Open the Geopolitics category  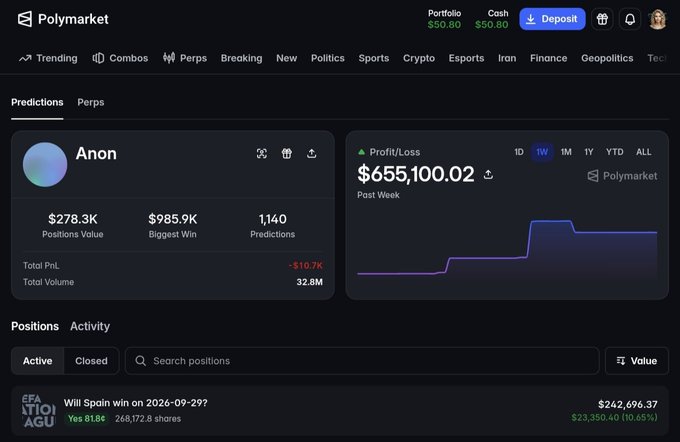[x=607, y=58]
